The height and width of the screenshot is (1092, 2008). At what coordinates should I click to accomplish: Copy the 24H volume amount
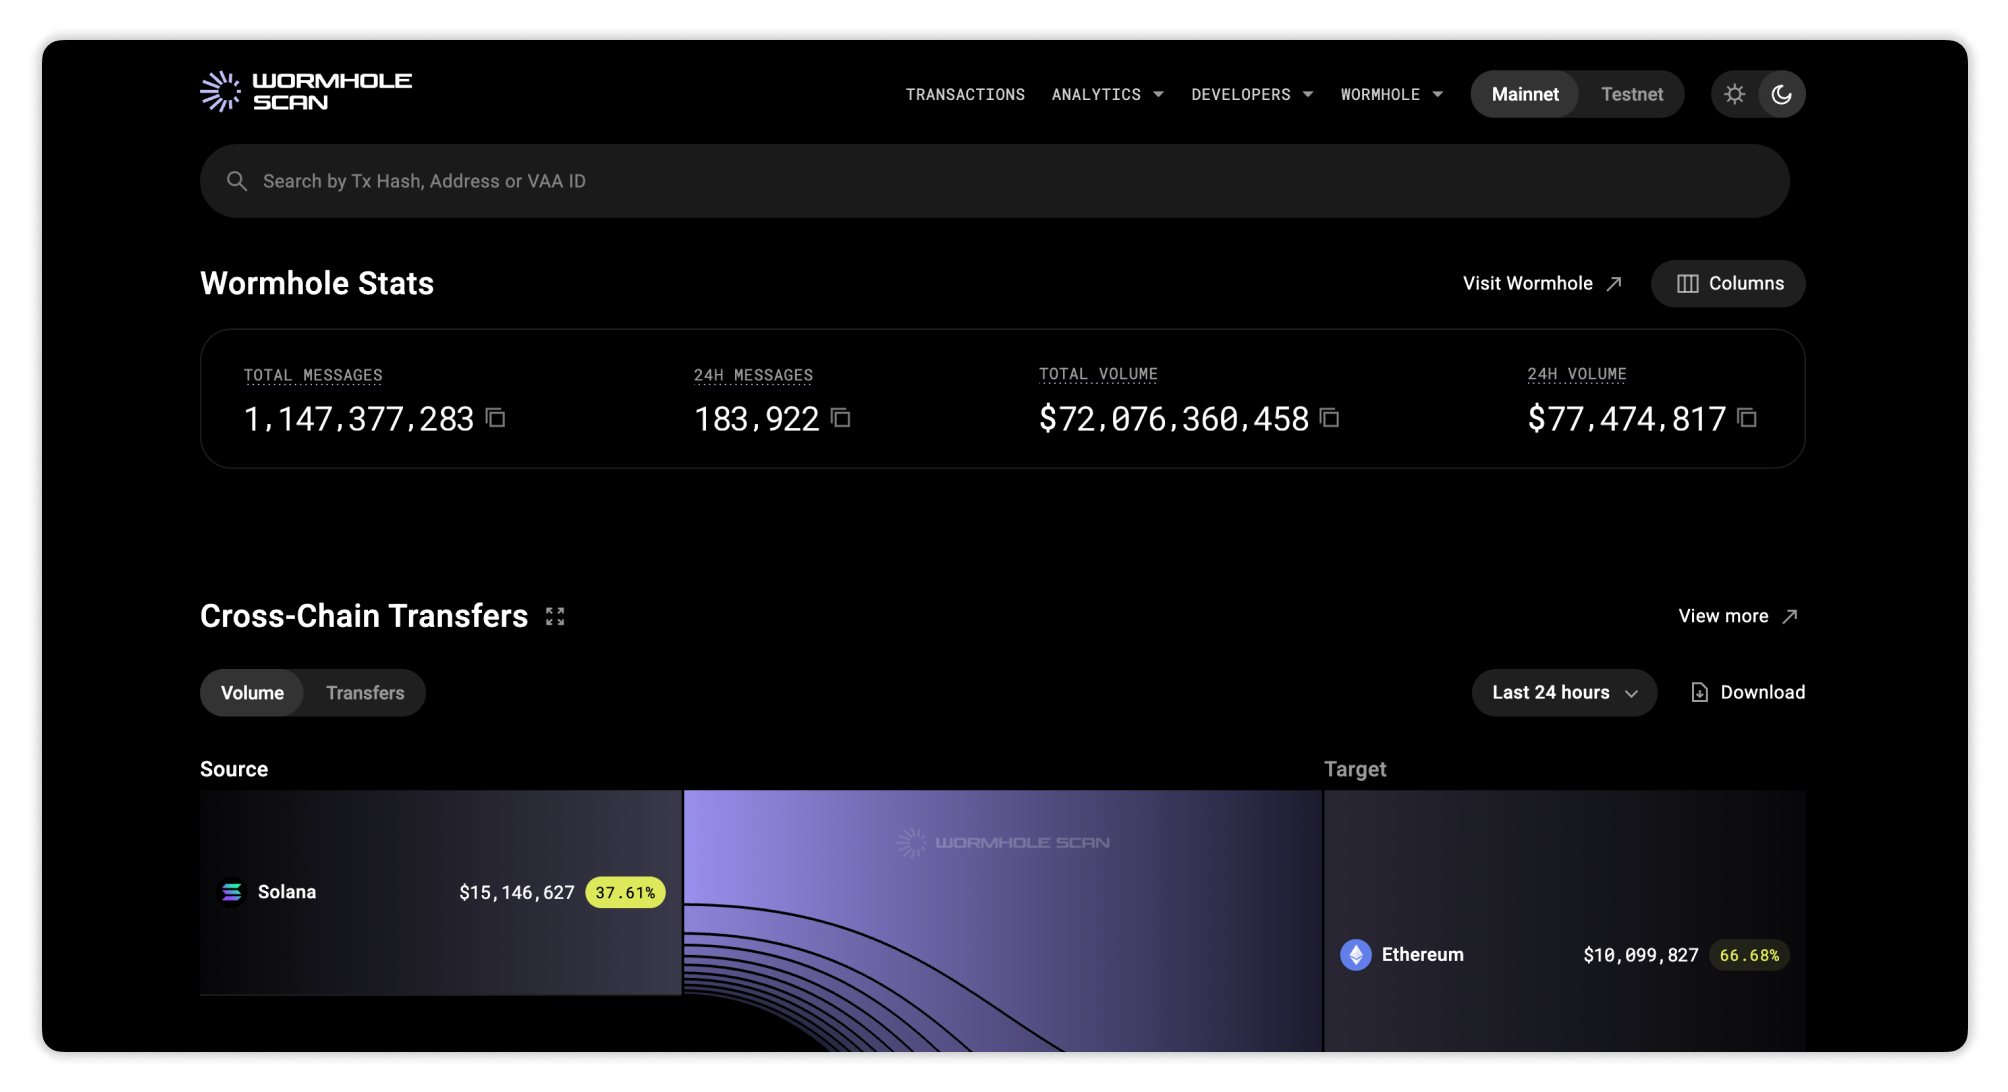1747,418
